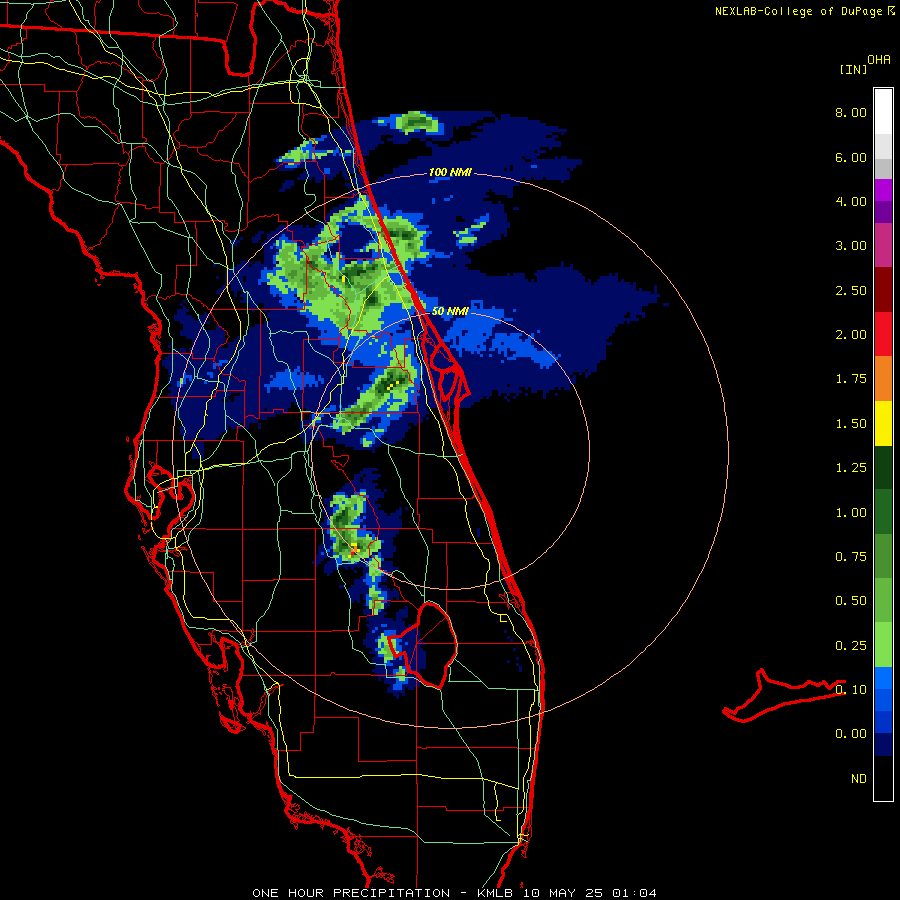This screenshot has height=900, width=900.
Task: Click the 0.10 legend value
Action: [x=851, y=690]
